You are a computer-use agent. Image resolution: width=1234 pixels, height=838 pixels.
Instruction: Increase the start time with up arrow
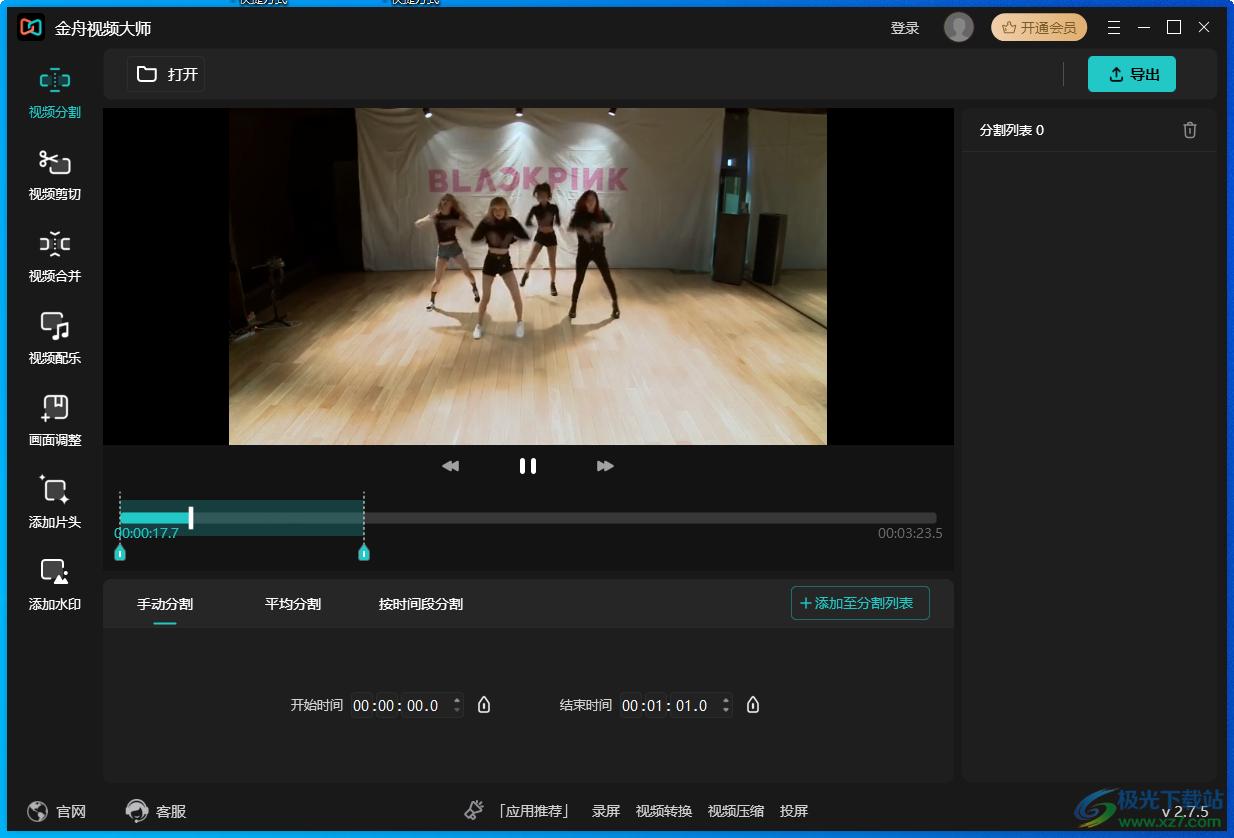[457, 699]
